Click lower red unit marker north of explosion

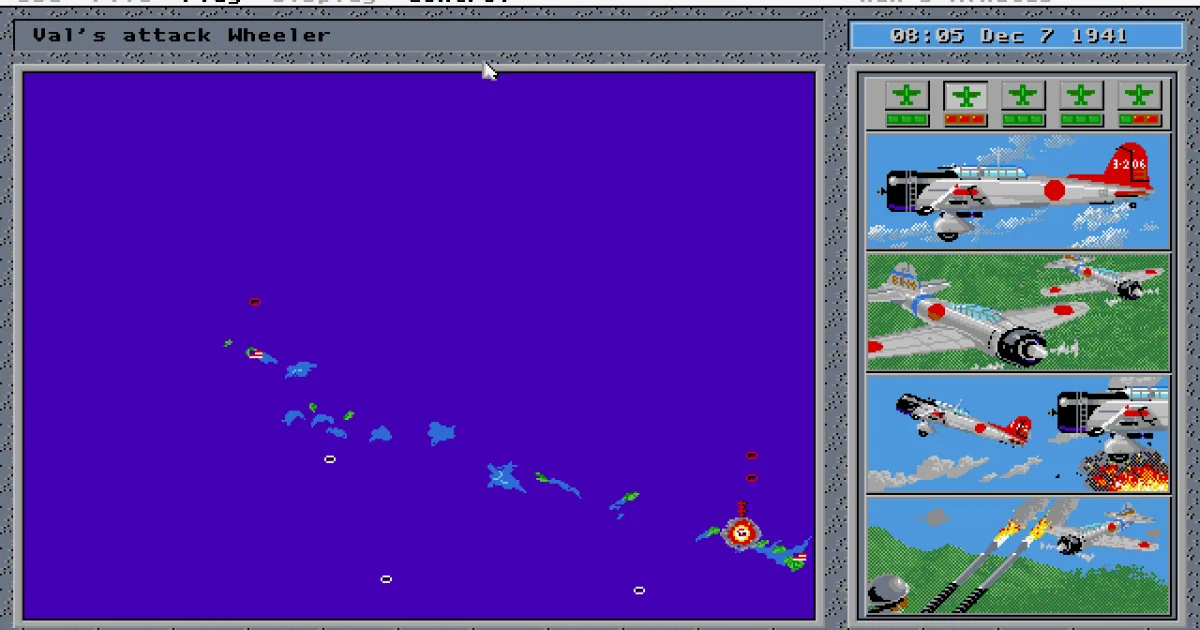pos(751,477)
